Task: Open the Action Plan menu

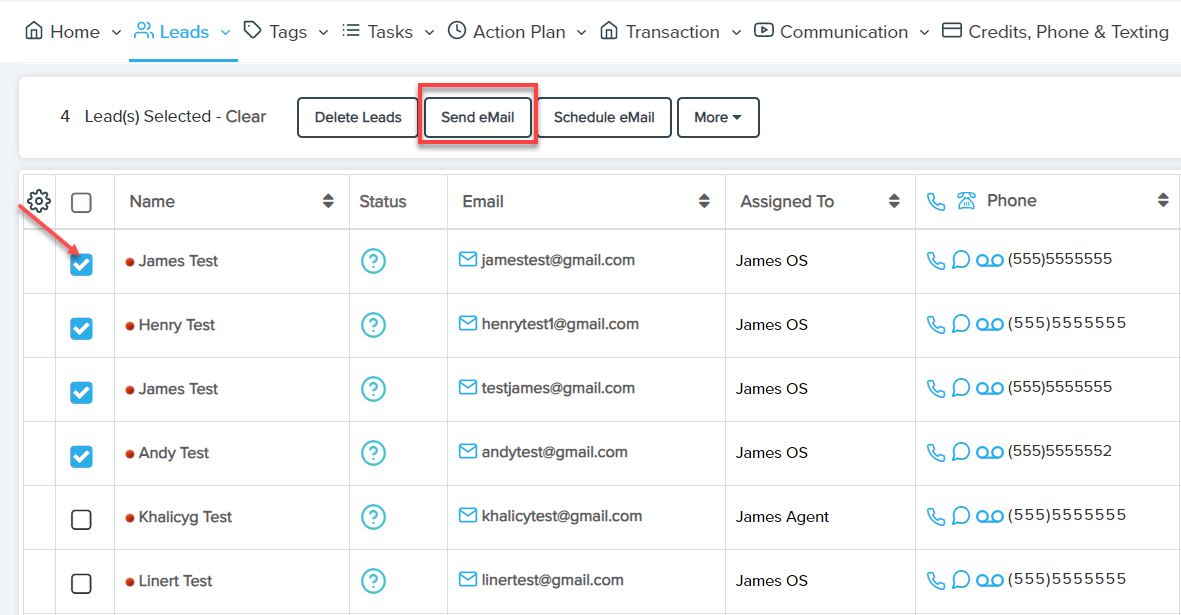Action: [x=519, y=32]
